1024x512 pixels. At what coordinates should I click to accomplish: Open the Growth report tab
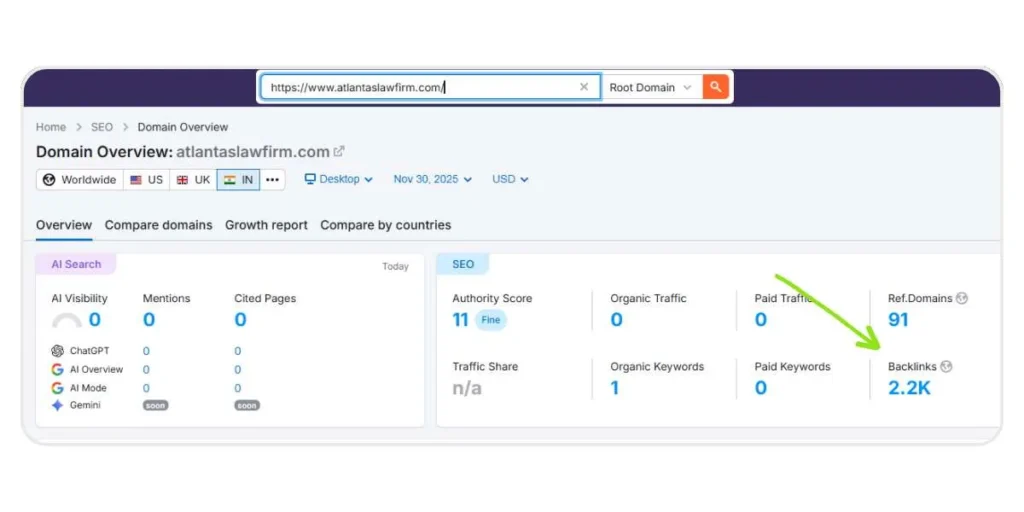266,225
